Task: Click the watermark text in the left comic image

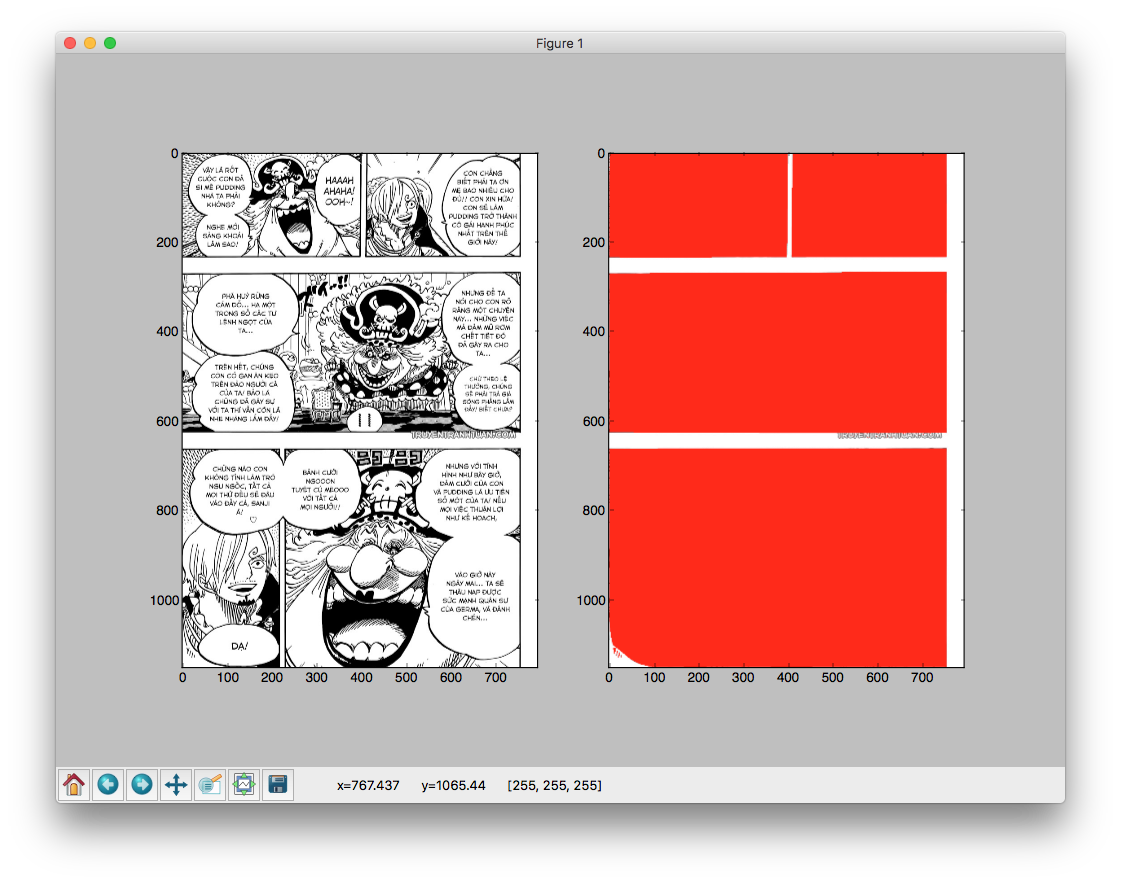Action: click(x=463, y=435)
